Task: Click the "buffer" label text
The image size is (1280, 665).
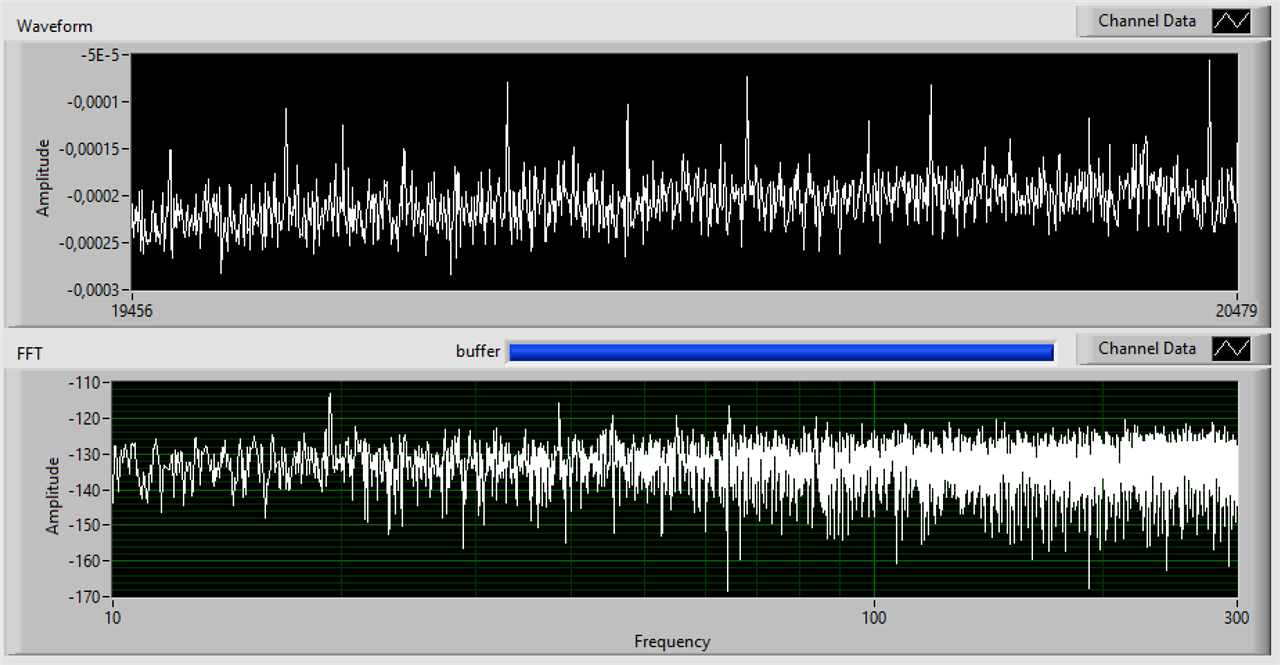Action: (x=478, y=351)
